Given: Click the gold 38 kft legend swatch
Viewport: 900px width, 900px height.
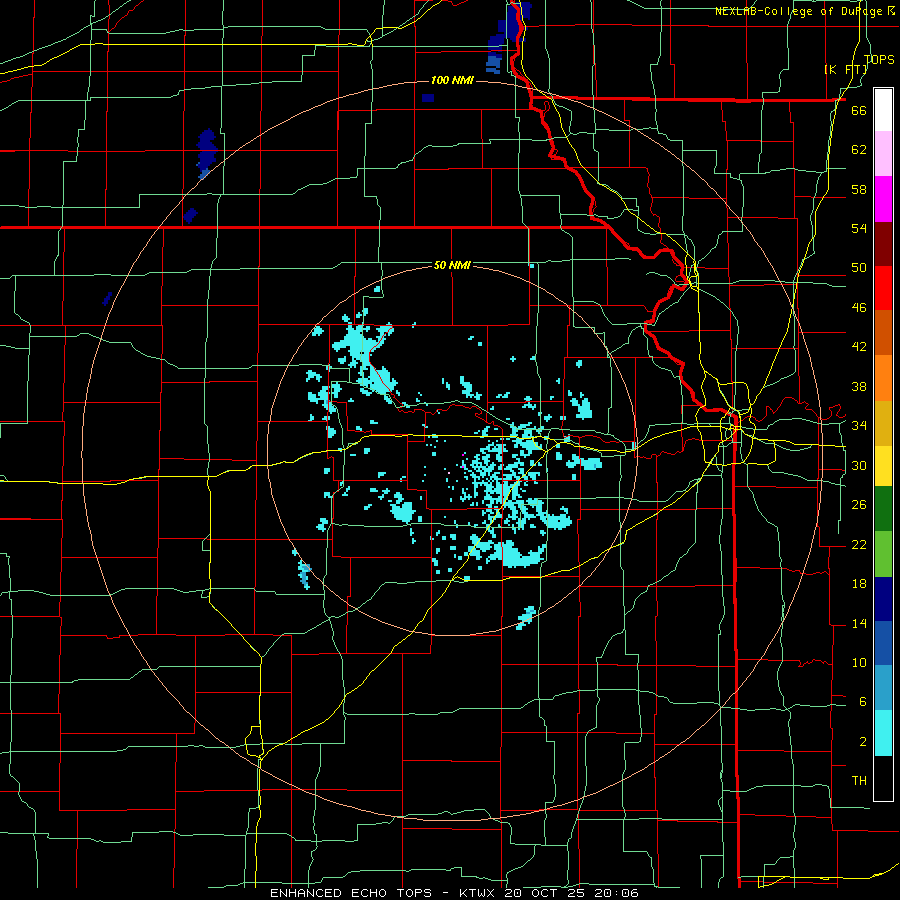Looking at the screenshot, I should pyautogui.click(x=883, y=423).
